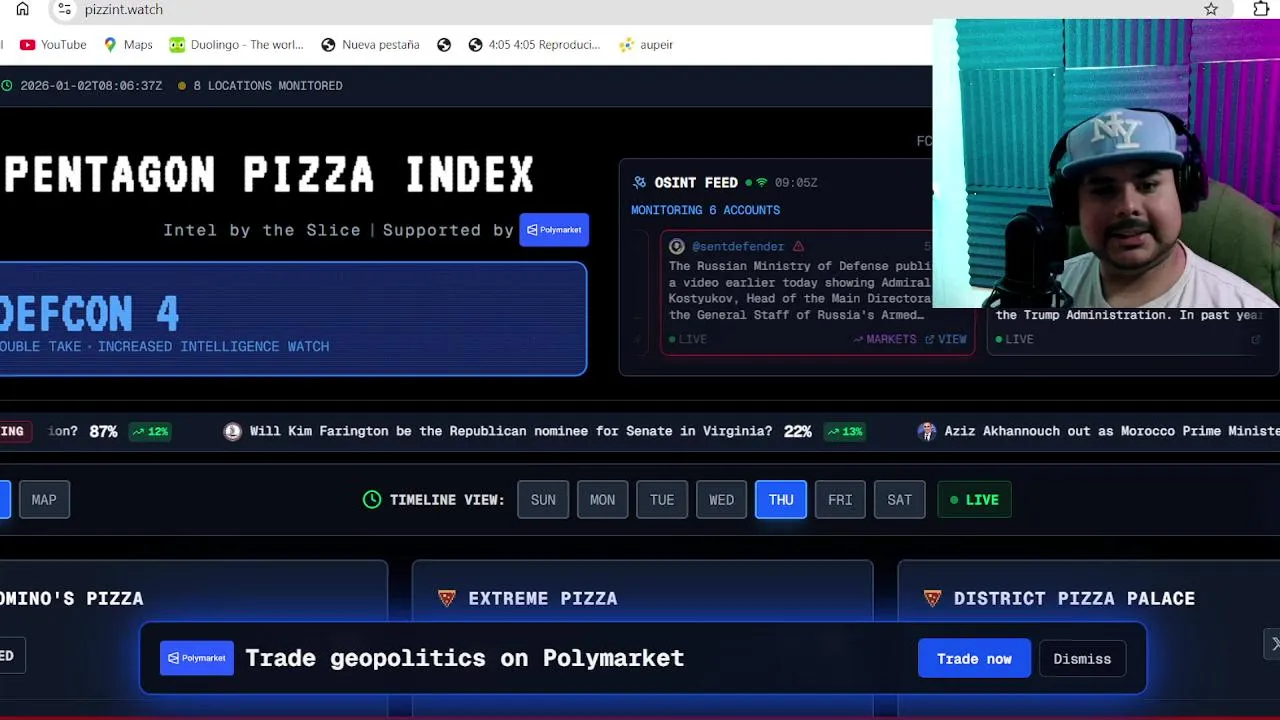Click the Kim Farington market avatar icon
This screenshot has height=720, width=1280.
(233, 431)
